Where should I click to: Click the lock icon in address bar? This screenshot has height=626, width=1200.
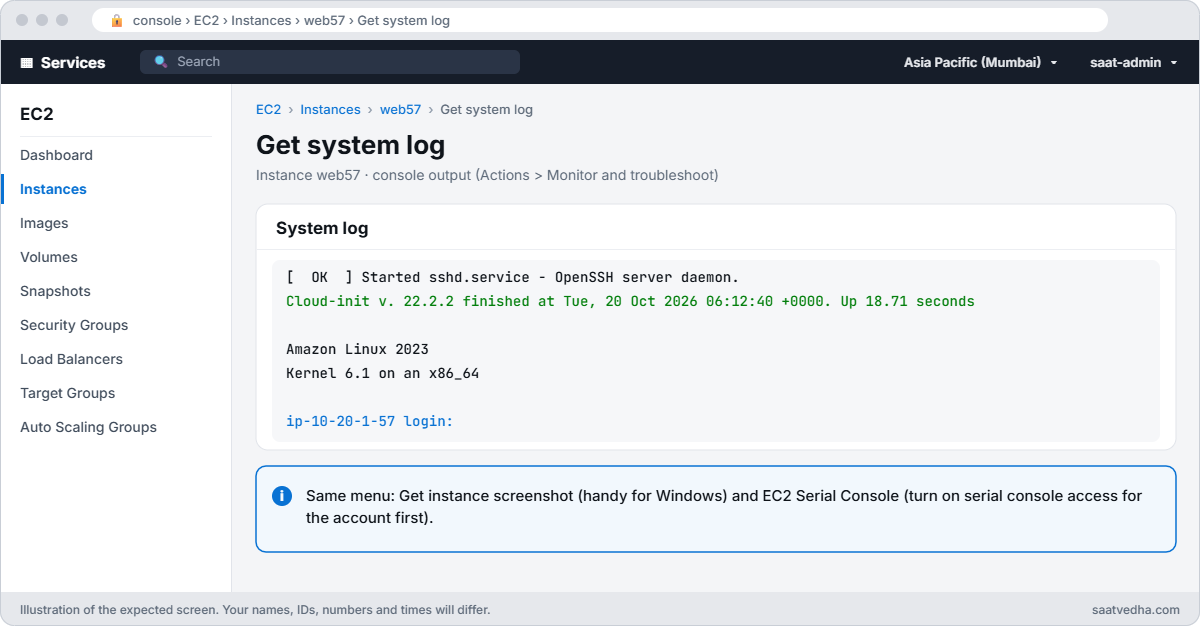[117, 20]
